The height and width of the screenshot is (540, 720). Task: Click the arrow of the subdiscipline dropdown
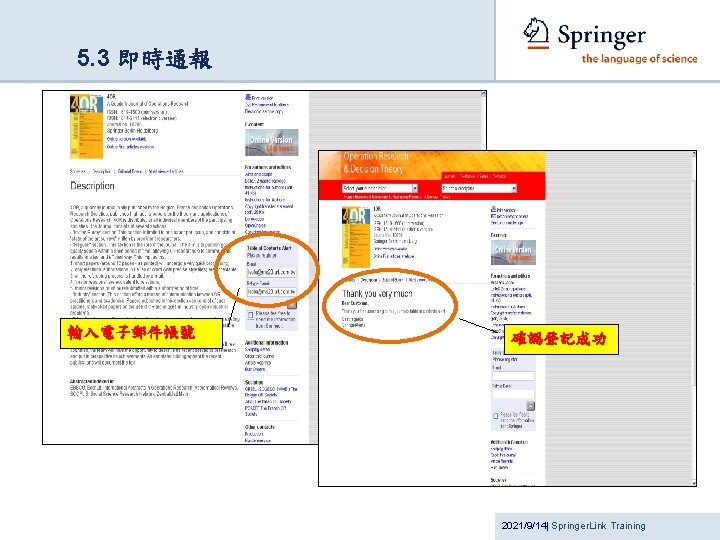click(415, 188)
